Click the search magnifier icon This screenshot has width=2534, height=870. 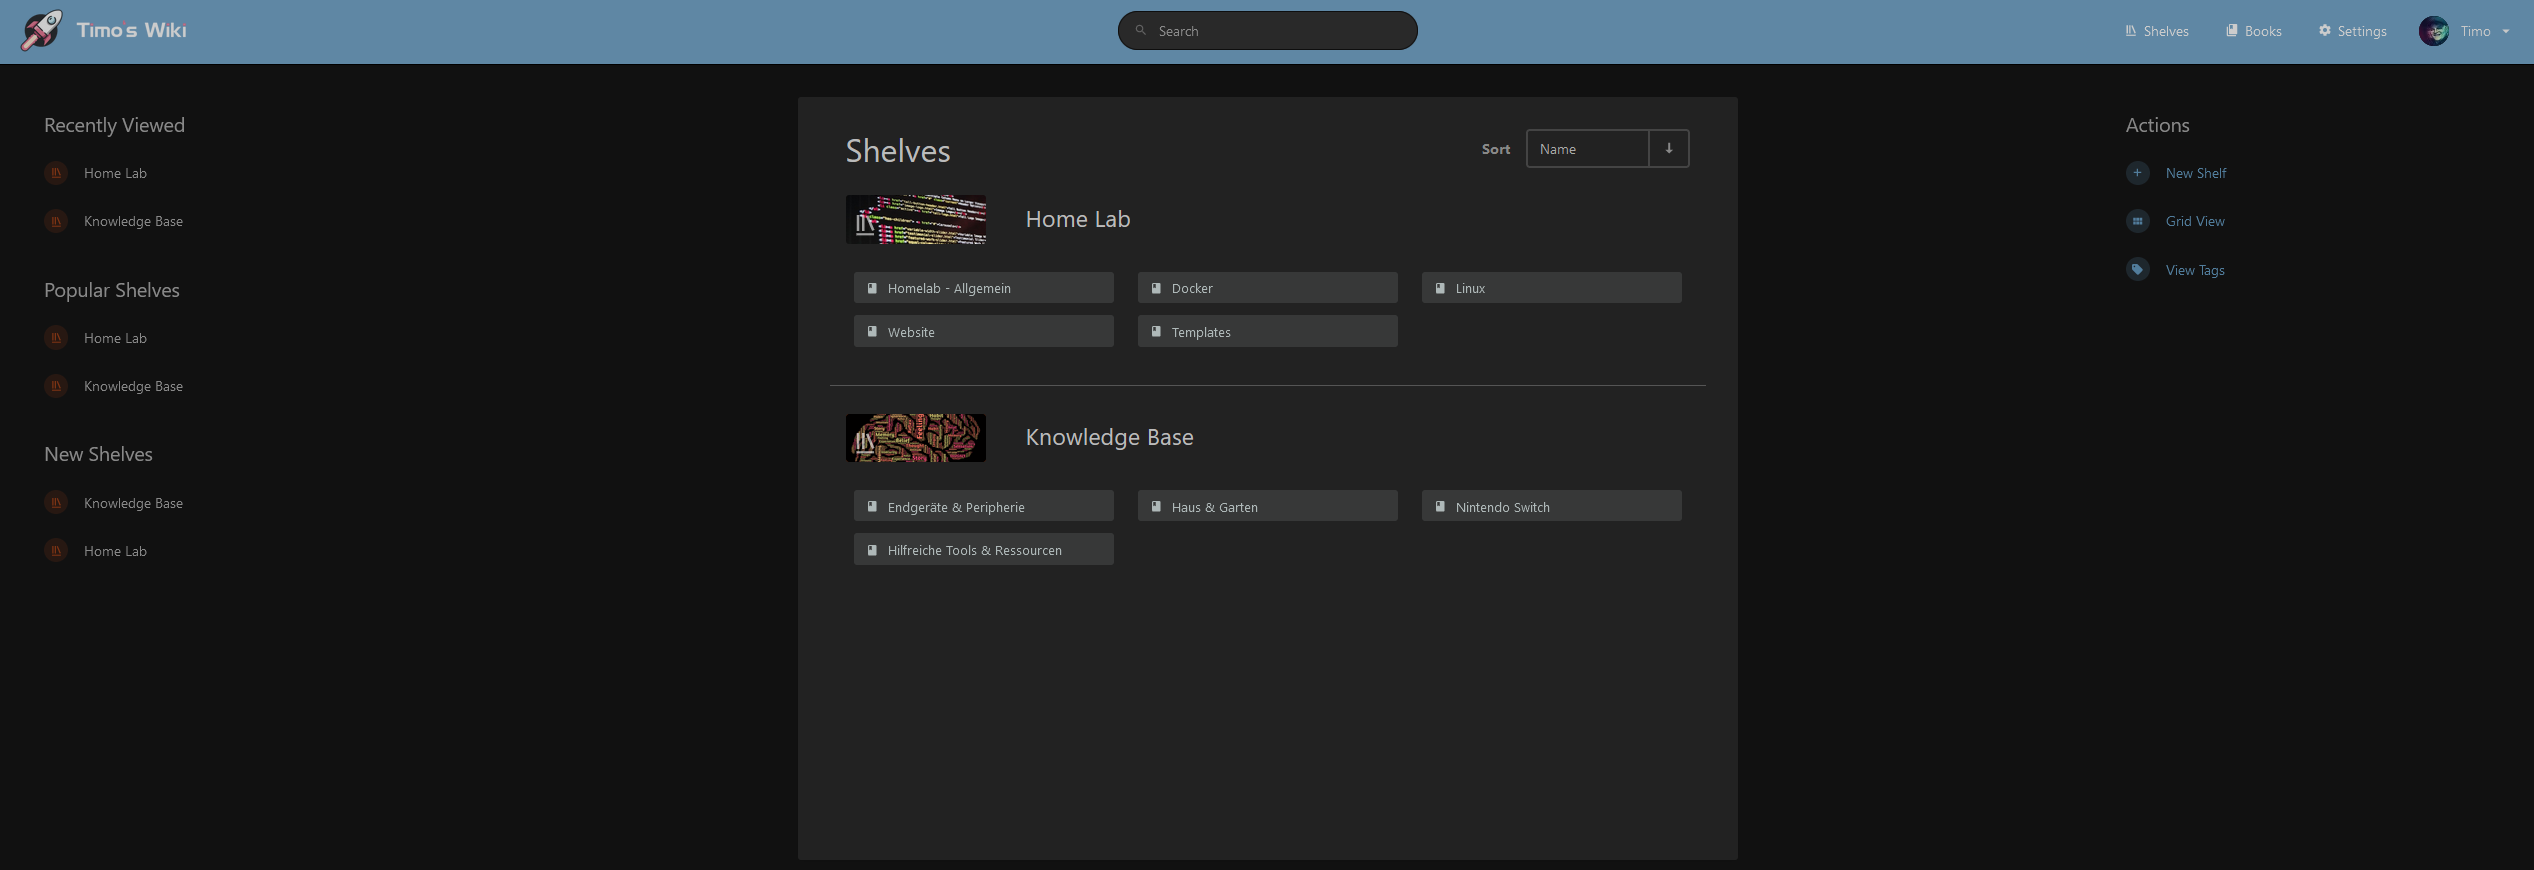(1141, 31)
